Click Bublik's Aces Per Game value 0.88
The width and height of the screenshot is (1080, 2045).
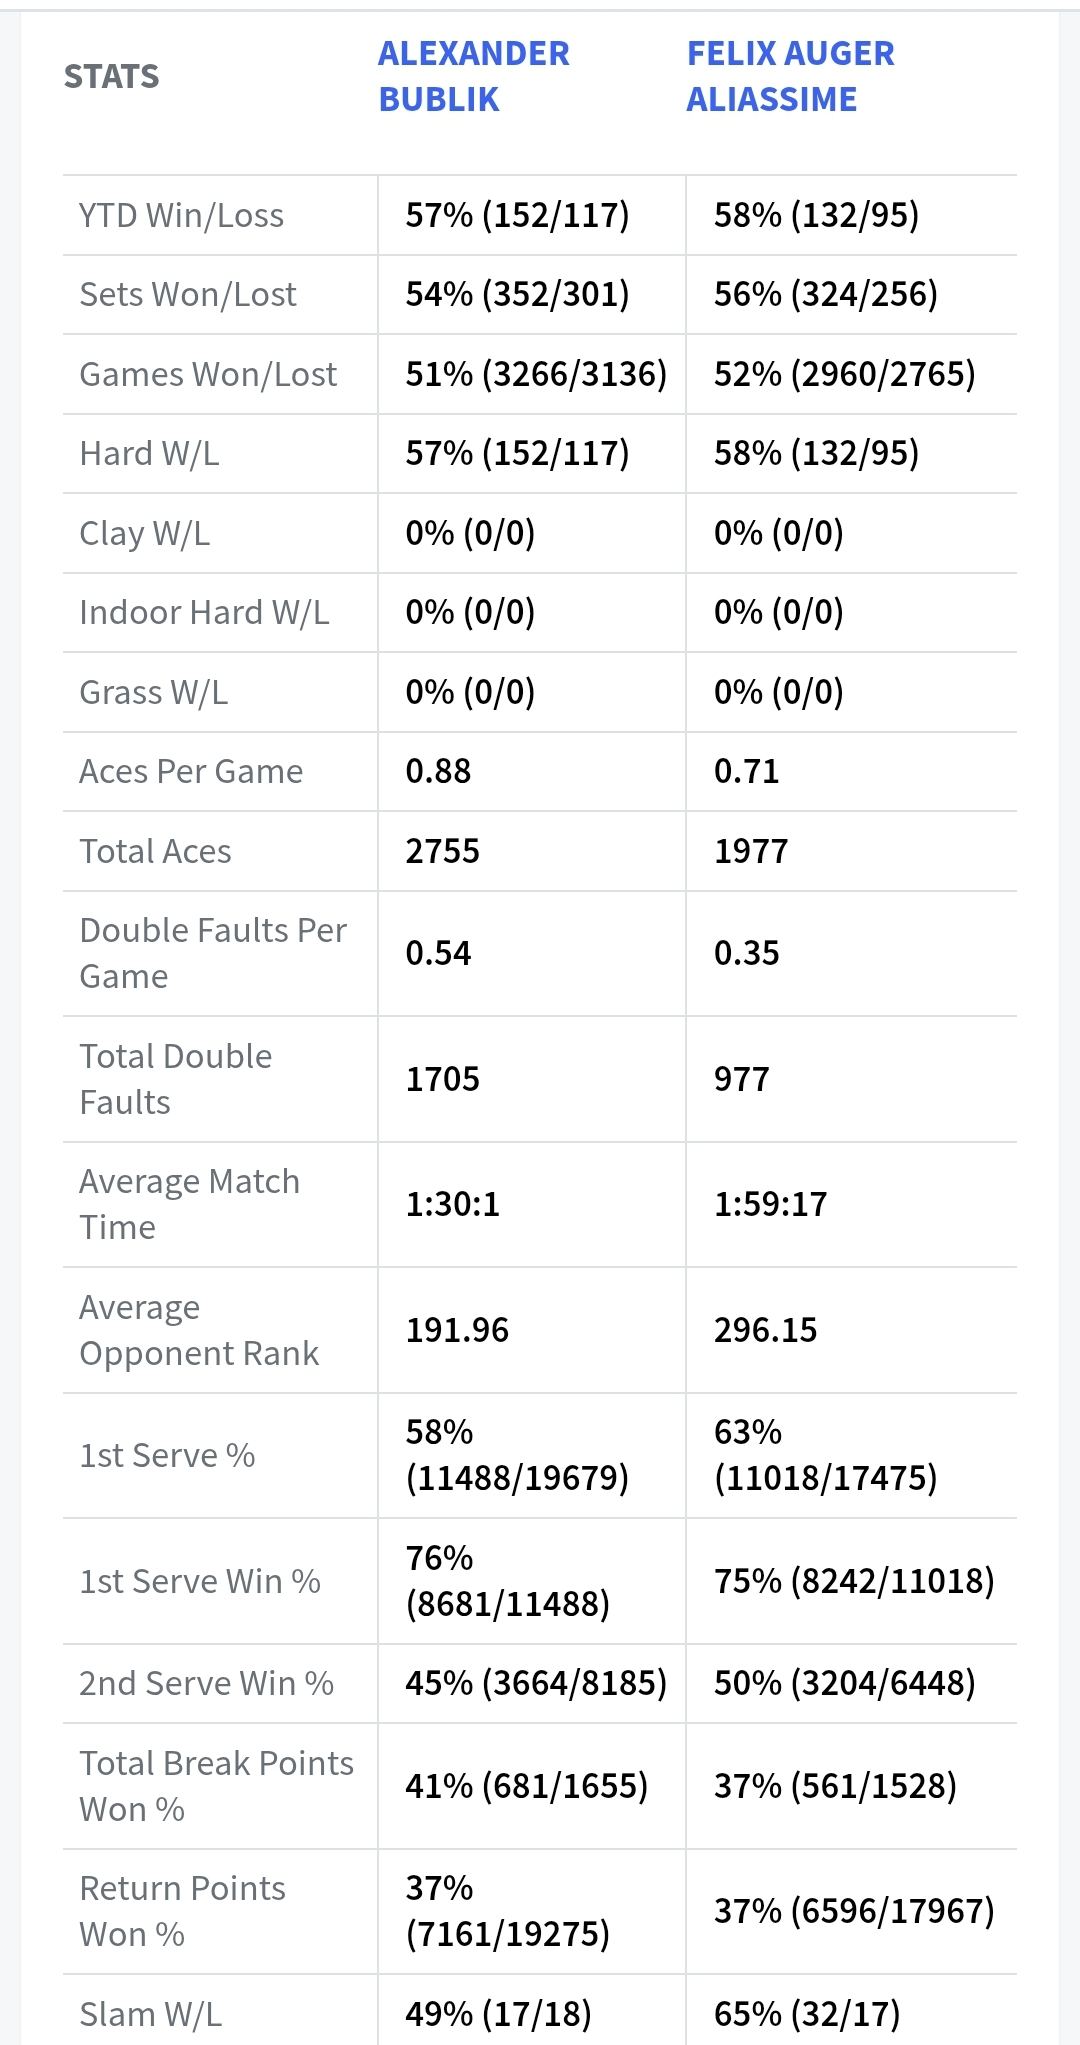(438, 771)
